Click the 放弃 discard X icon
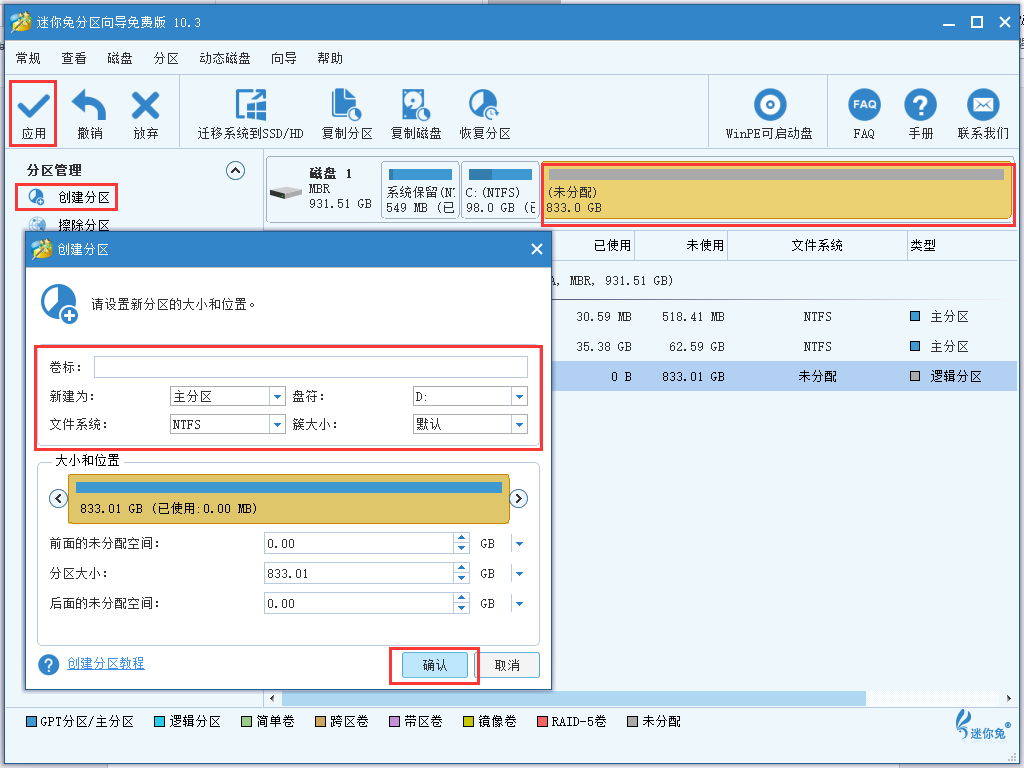This screenshot has height=768, width=1024. [x=145, y=104]
